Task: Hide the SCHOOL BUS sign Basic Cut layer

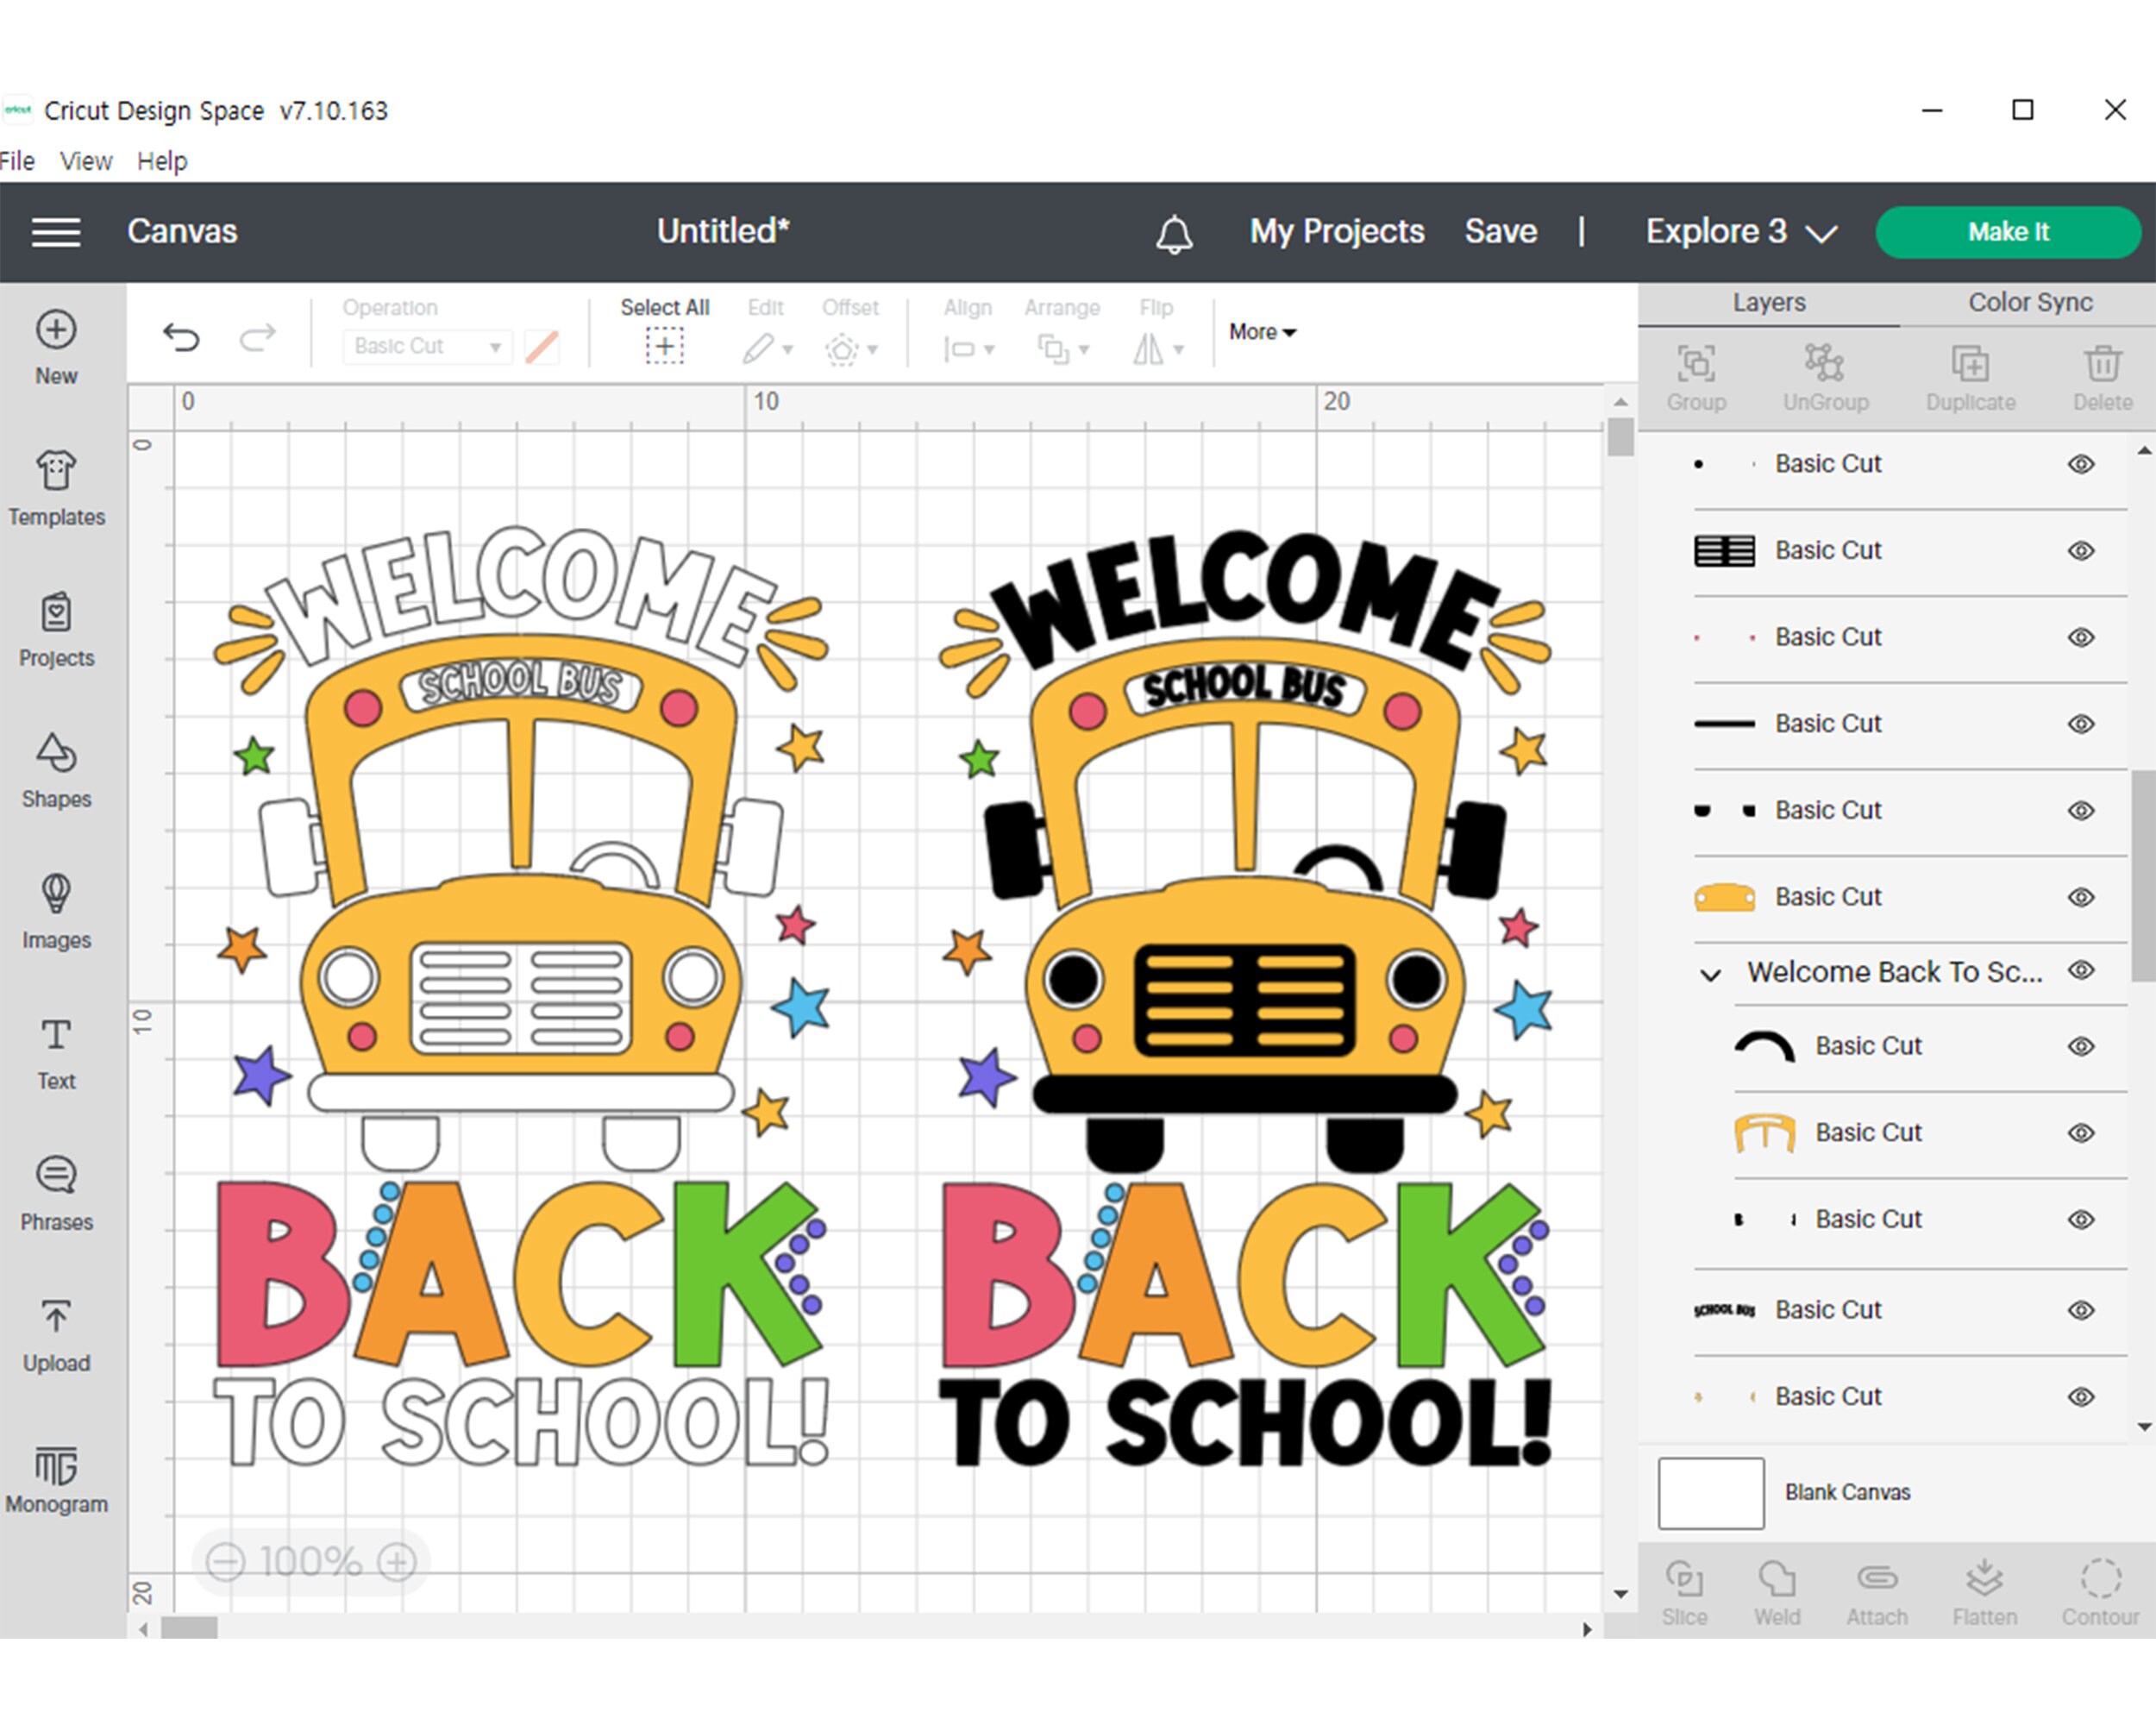Action: [2080, 1309]
